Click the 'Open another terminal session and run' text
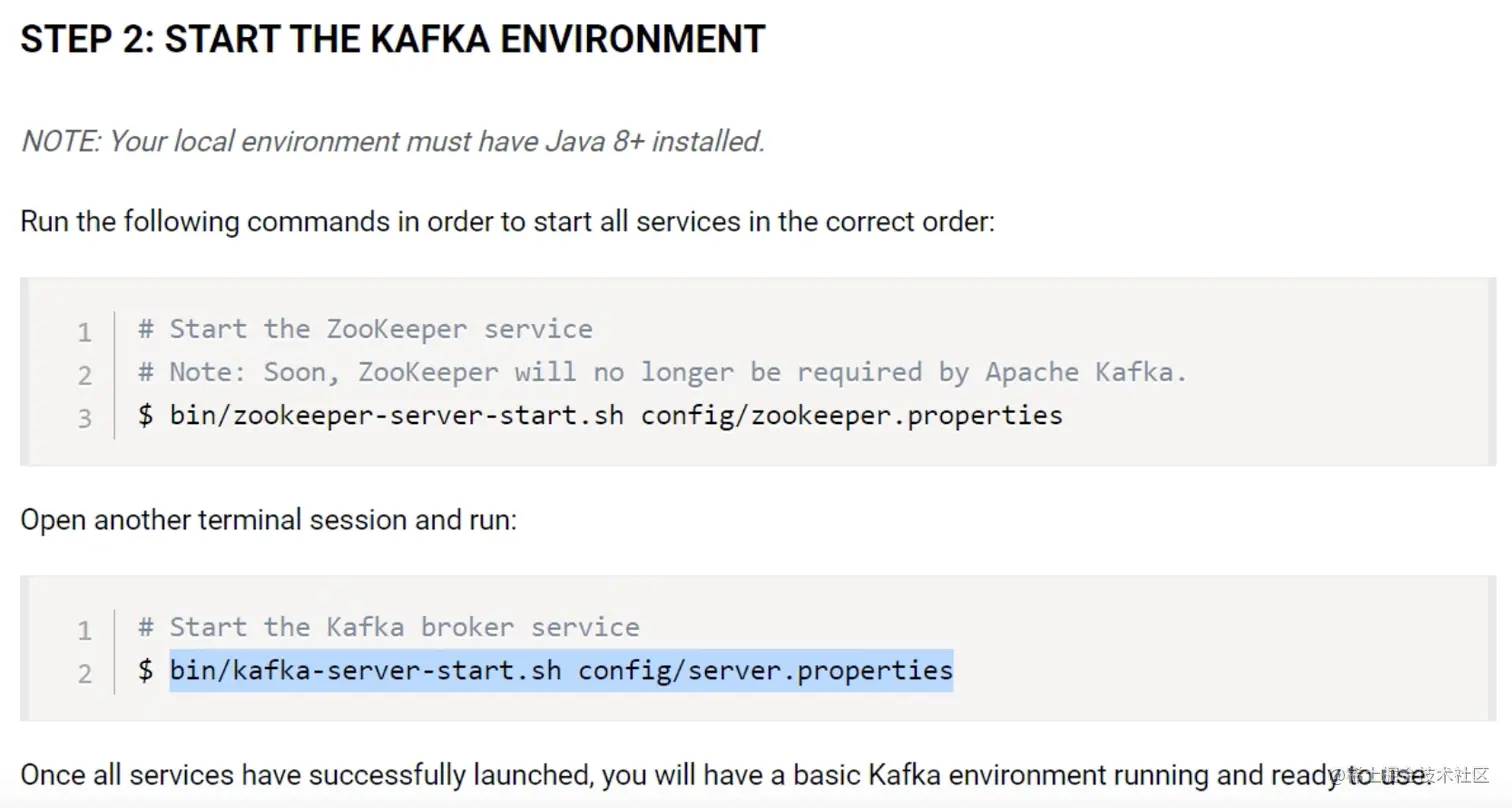This screenshot has height=808, width=1512. [269, 520]
